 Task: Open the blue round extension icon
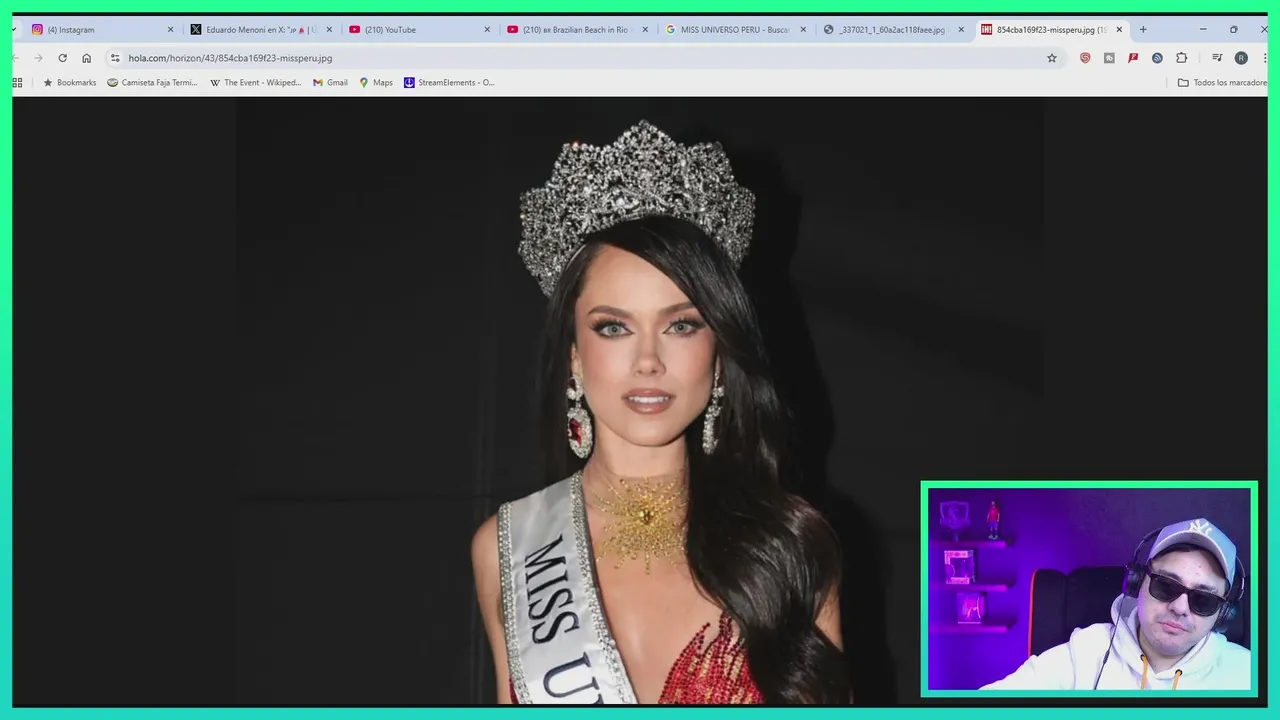(1157, 58)
